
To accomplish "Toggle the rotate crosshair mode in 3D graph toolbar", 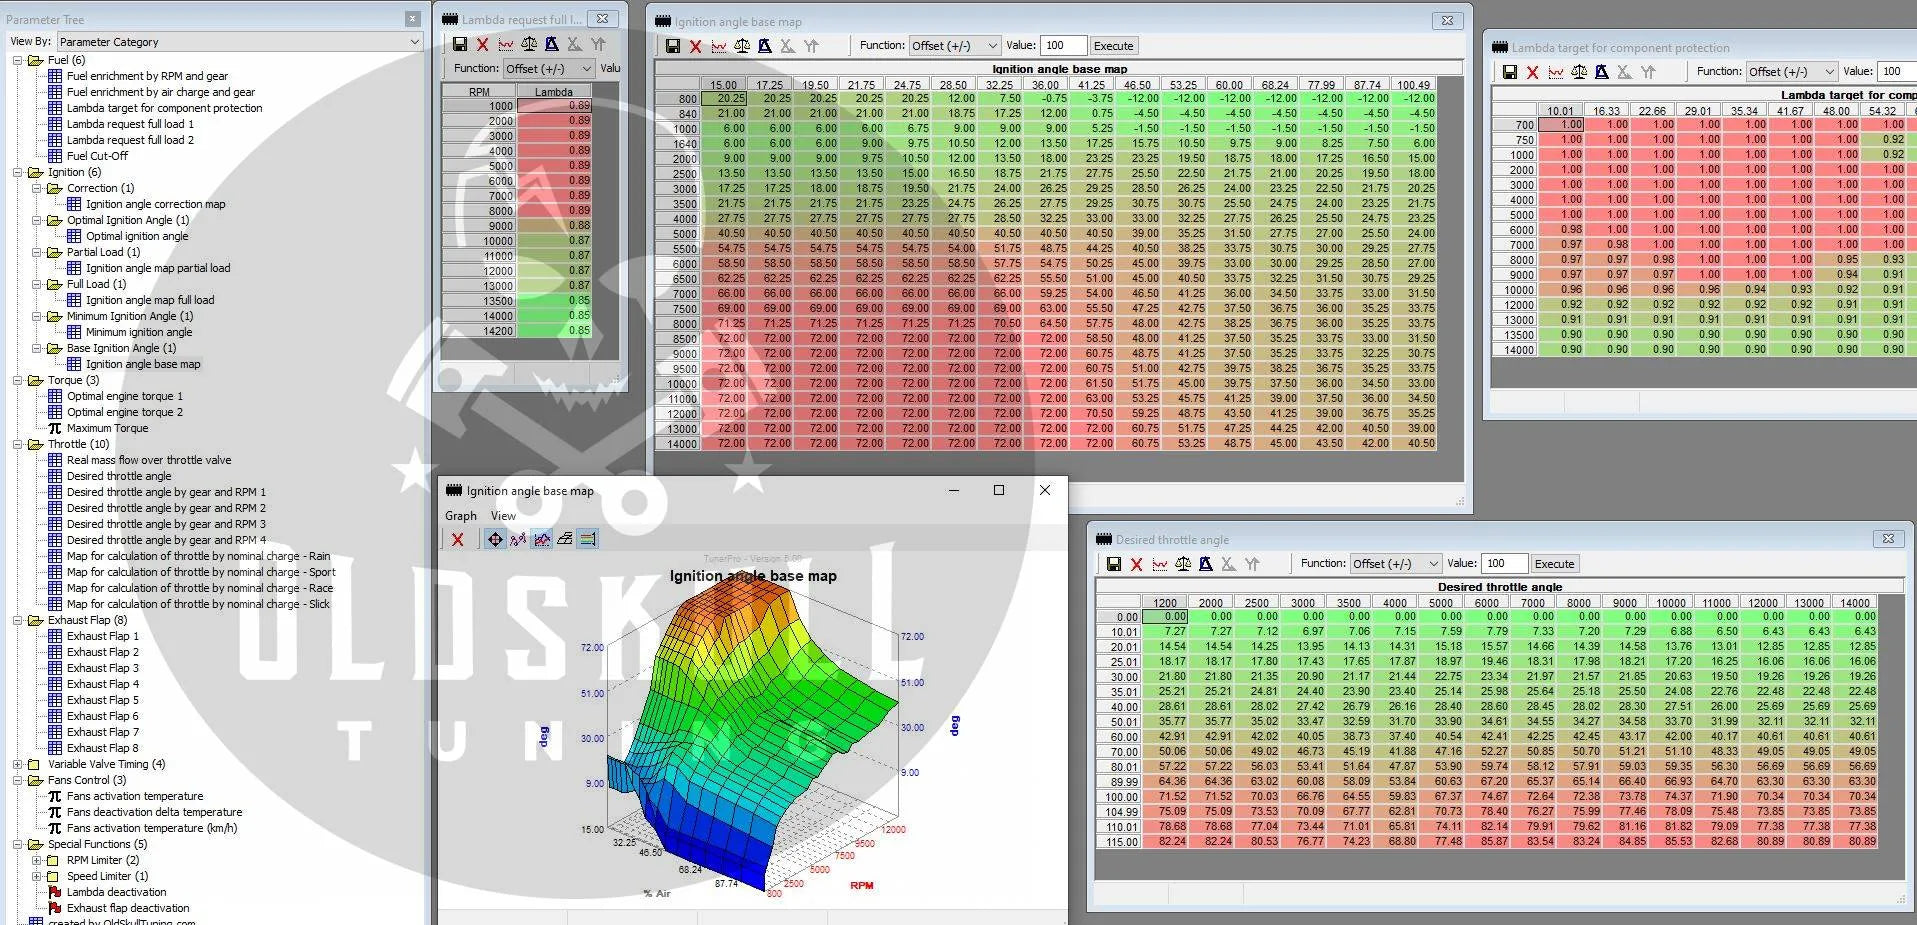I will click(x=495, y=540).
